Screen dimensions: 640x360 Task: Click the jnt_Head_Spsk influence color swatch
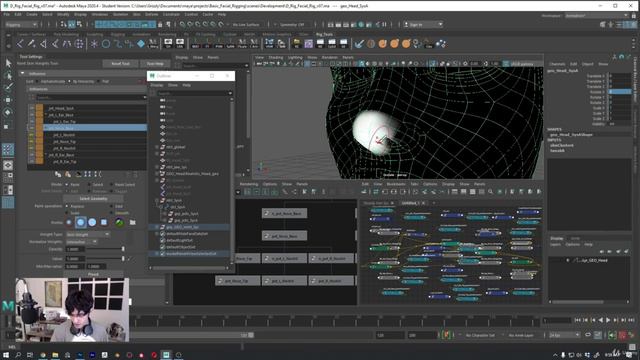(40, 108)
